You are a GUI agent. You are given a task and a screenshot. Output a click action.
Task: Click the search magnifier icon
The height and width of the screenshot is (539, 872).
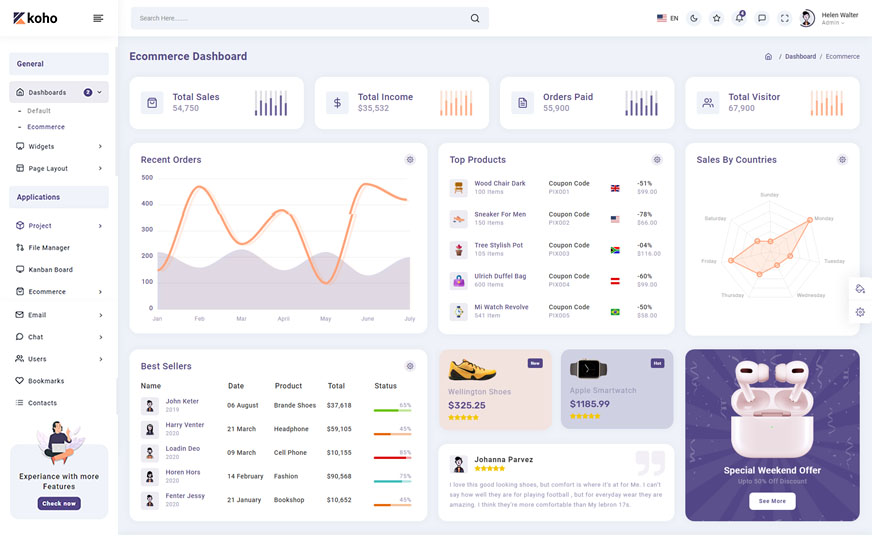[475, 18]
